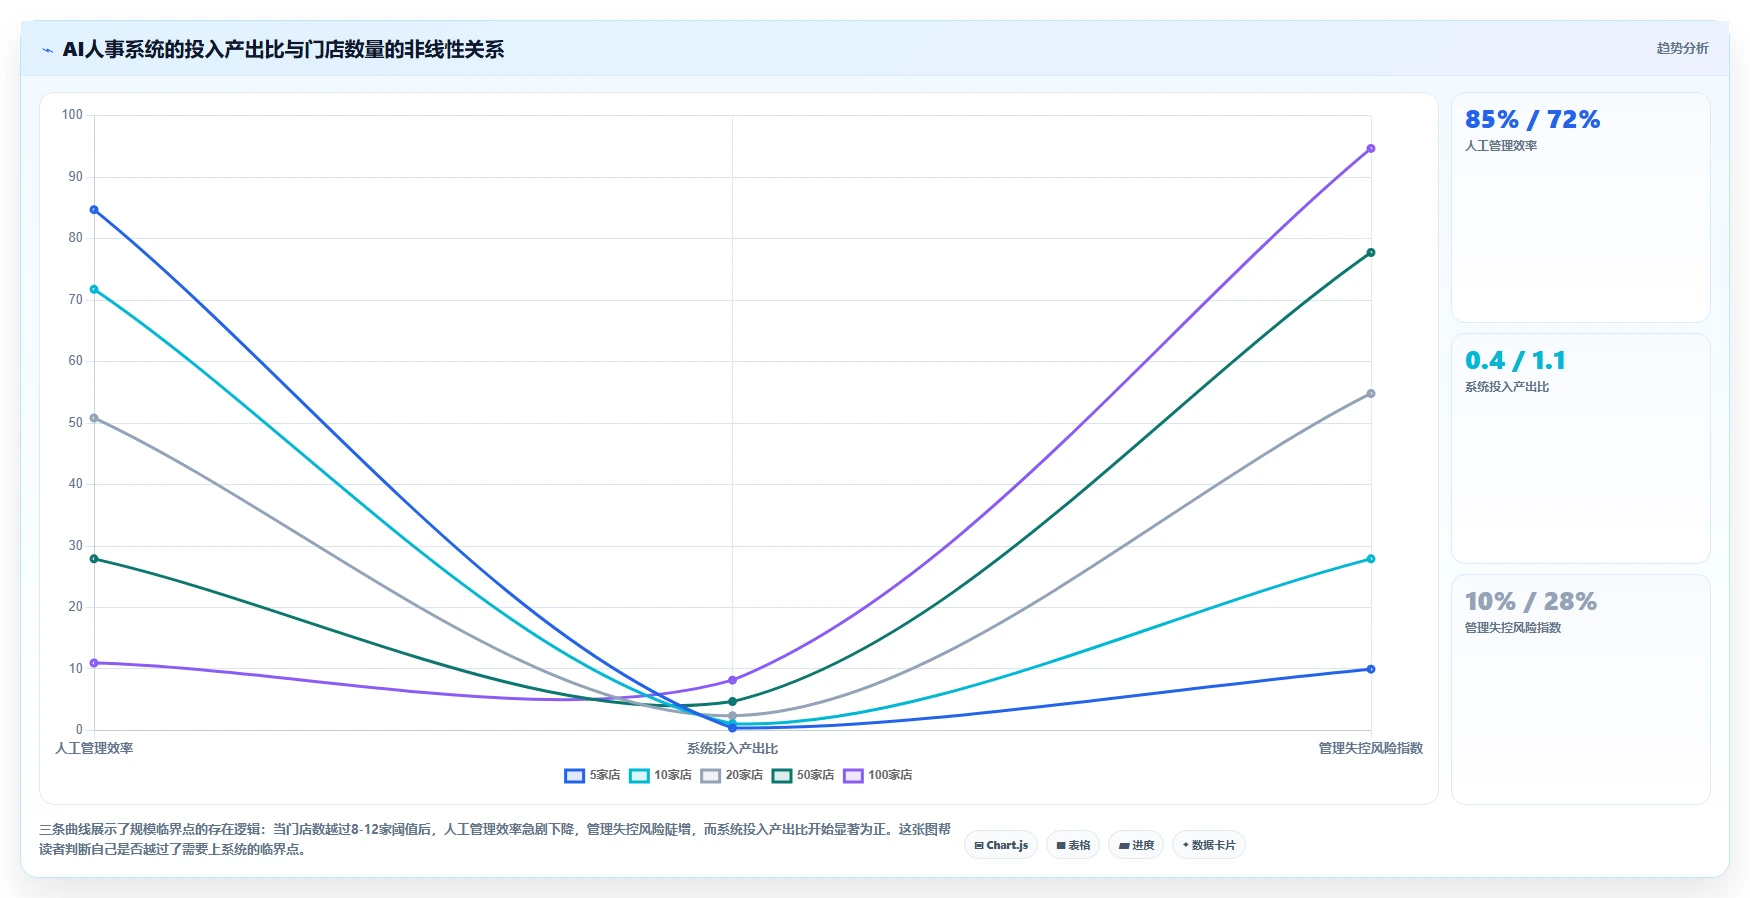
Task: Toggle the 5家店 legend color box
Action: click(574, 776)
